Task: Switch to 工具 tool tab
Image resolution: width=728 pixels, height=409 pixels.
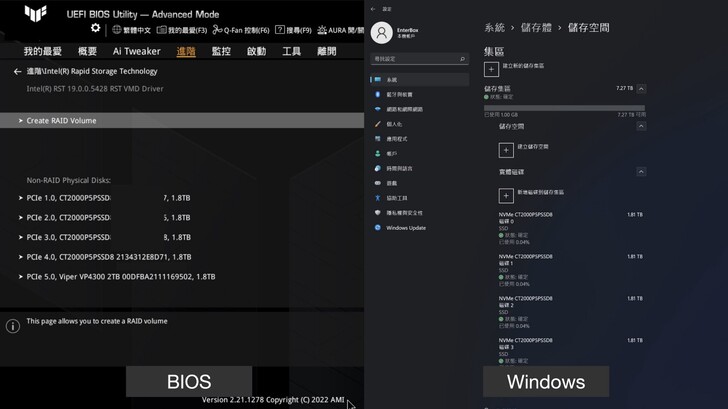Action: coord(292,51)
